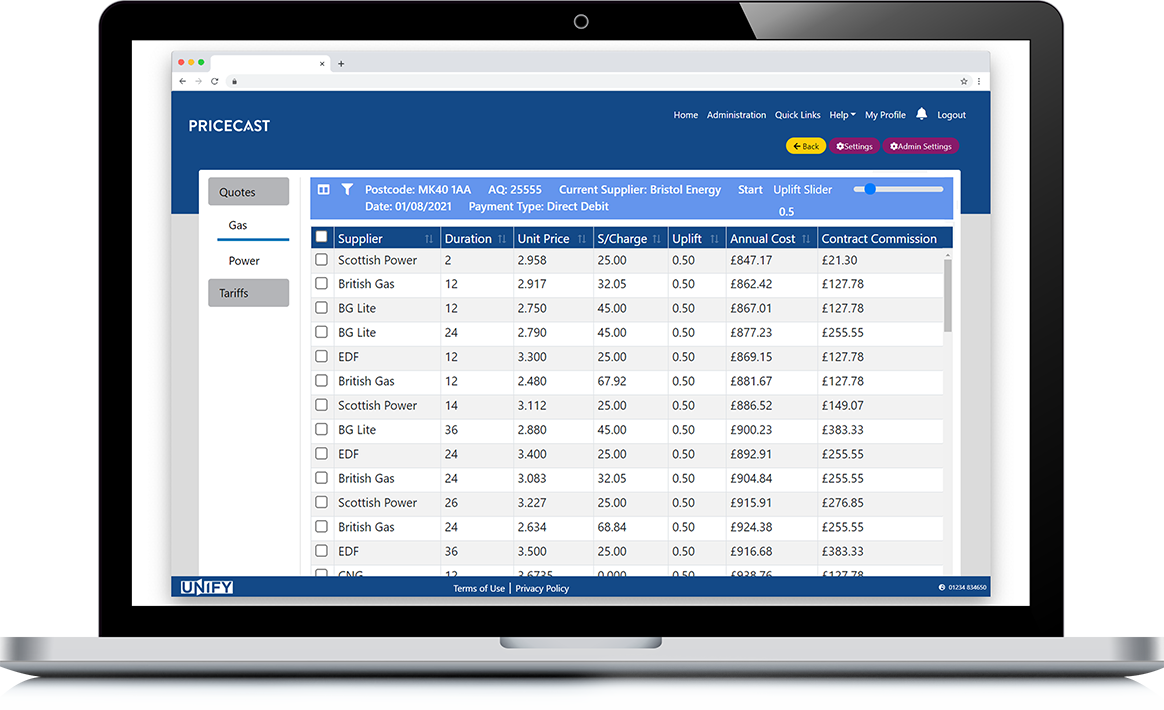Click the yellow Back button
The height and width of the screenshot is (710, 1164).
806,146
